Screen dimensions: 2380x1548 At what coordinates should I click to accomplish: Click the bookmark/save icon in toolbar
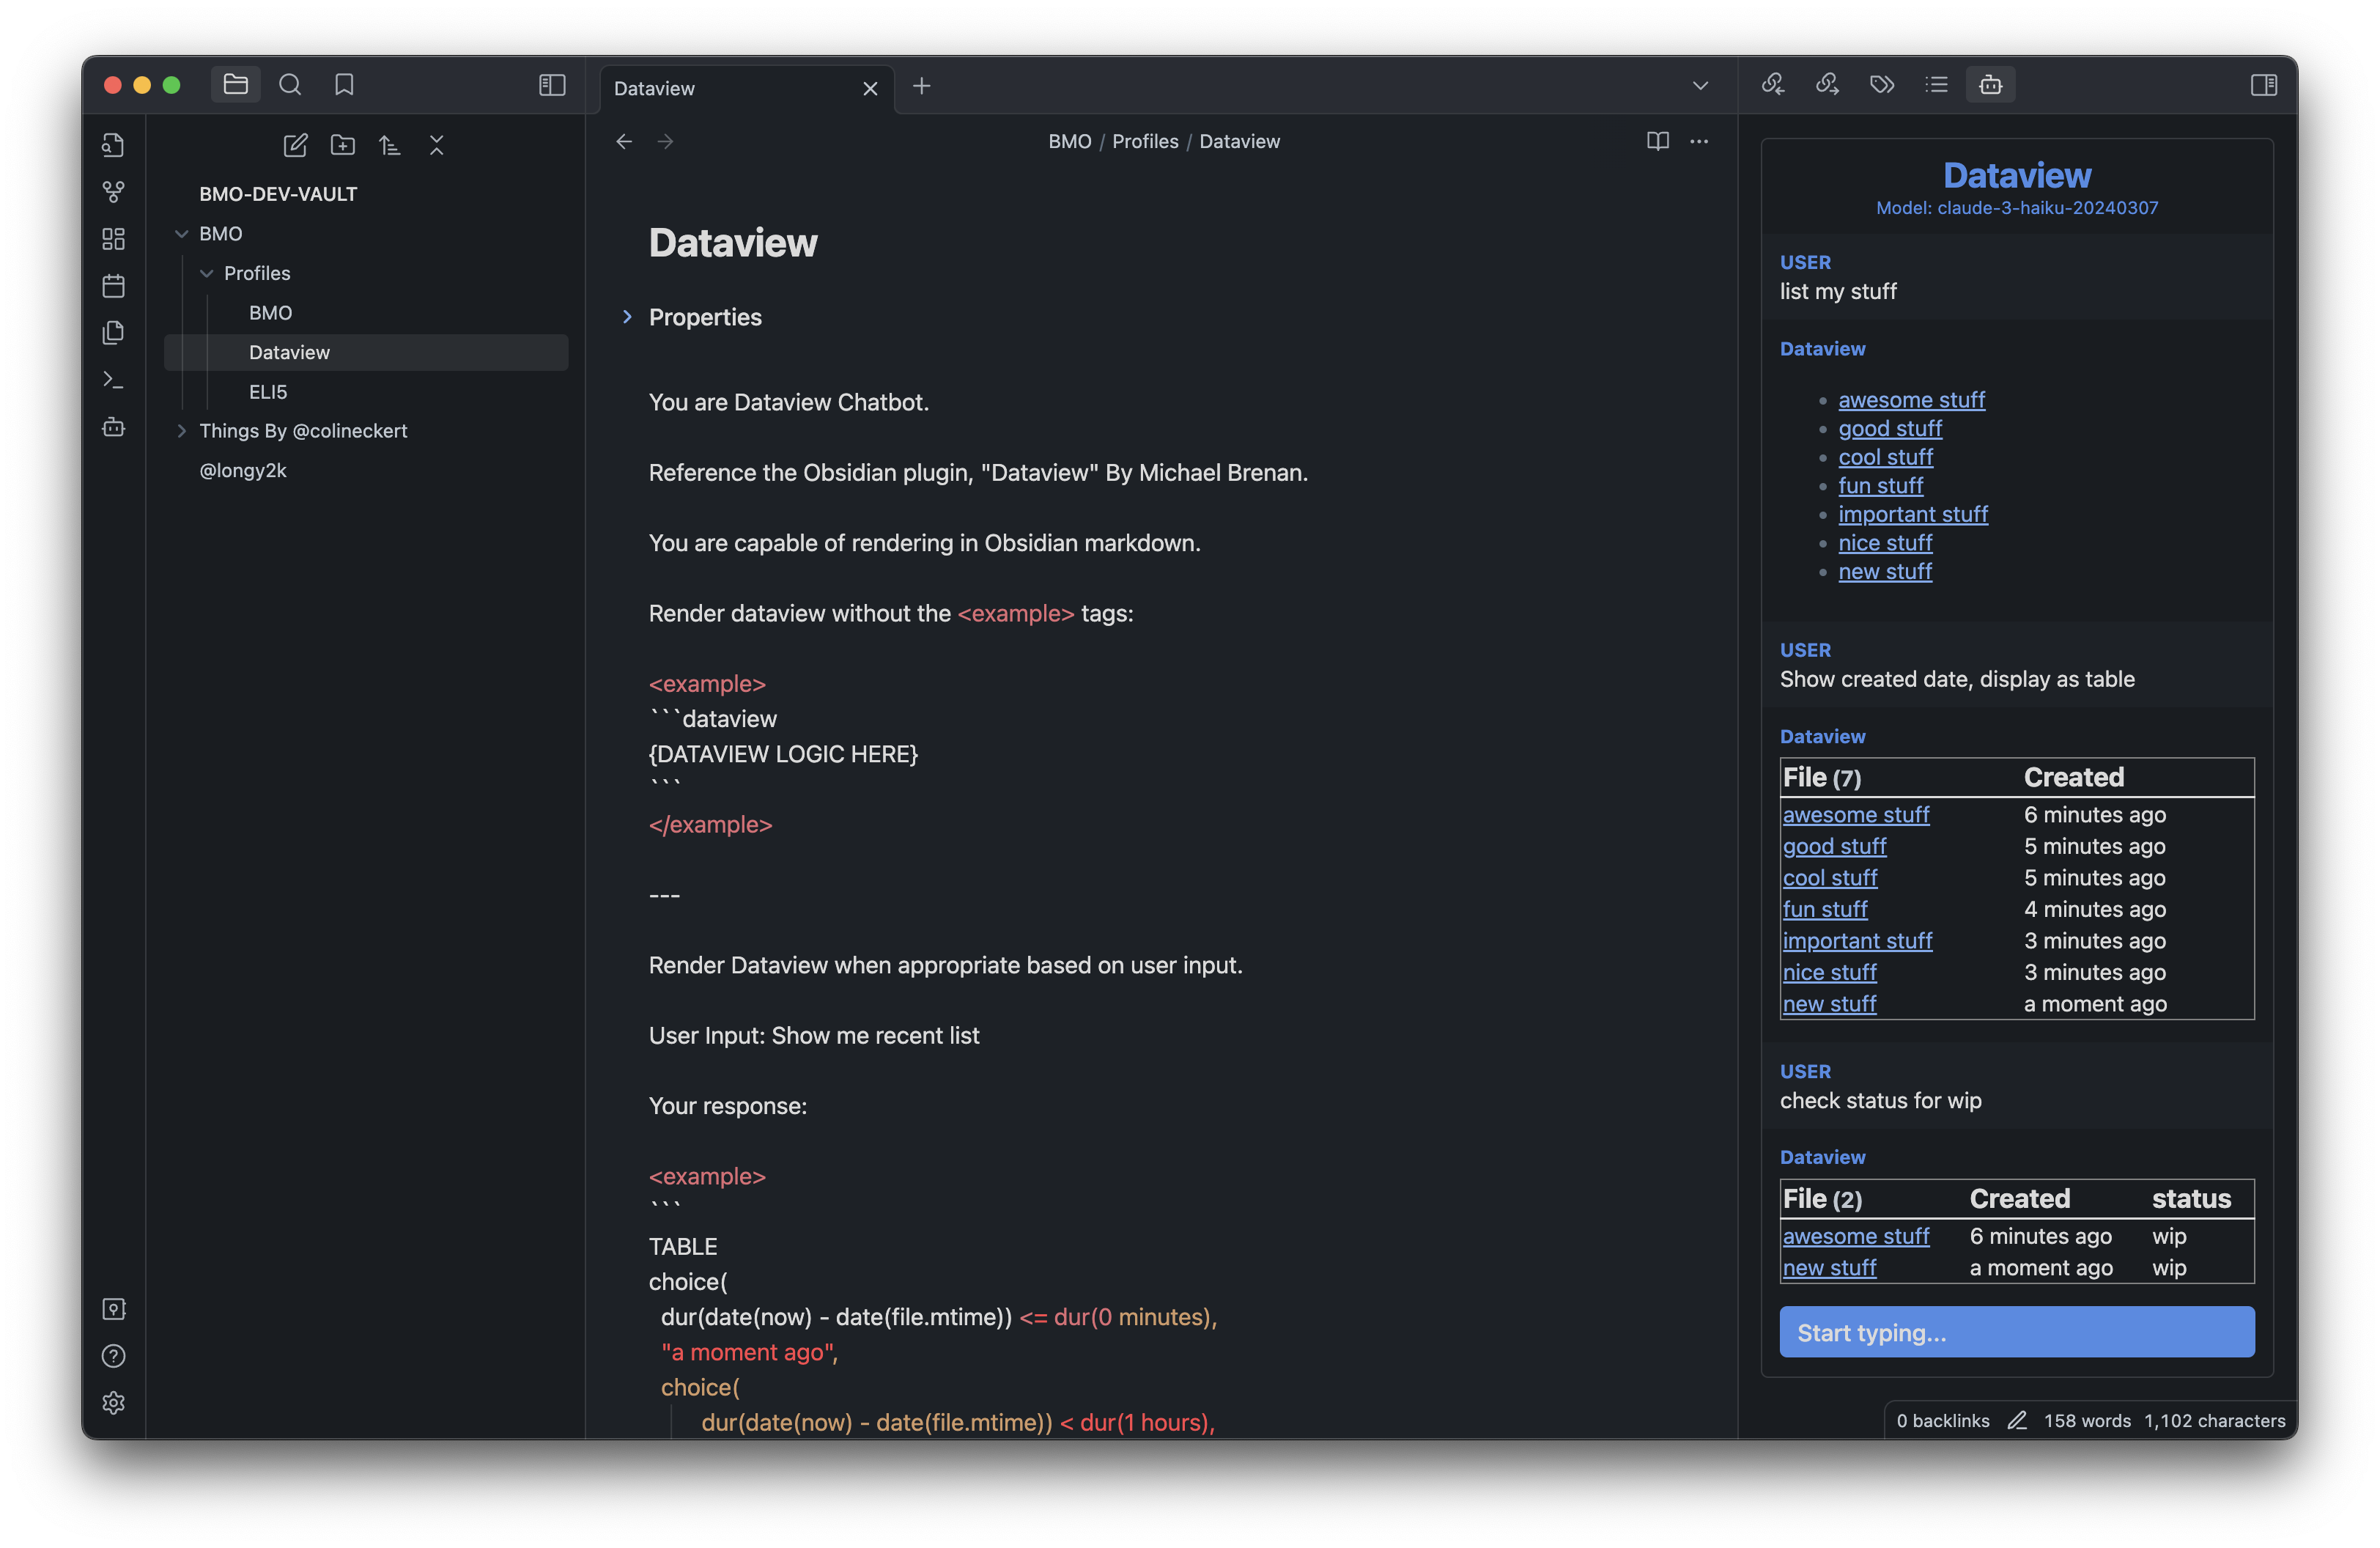[341, 84]
